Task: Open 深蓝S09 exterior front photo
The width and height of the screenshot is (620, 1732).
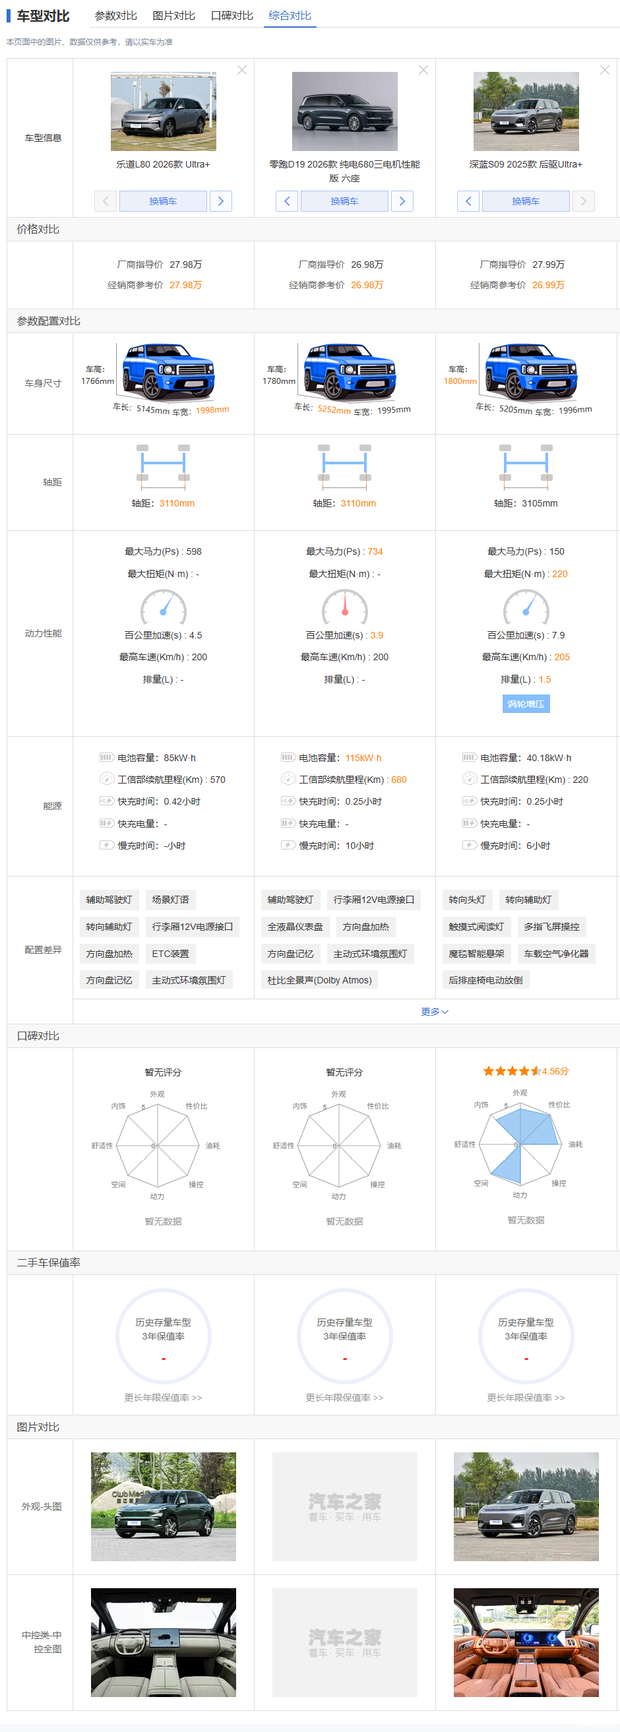Action: pyautogui.click(x=526, y=1506)
